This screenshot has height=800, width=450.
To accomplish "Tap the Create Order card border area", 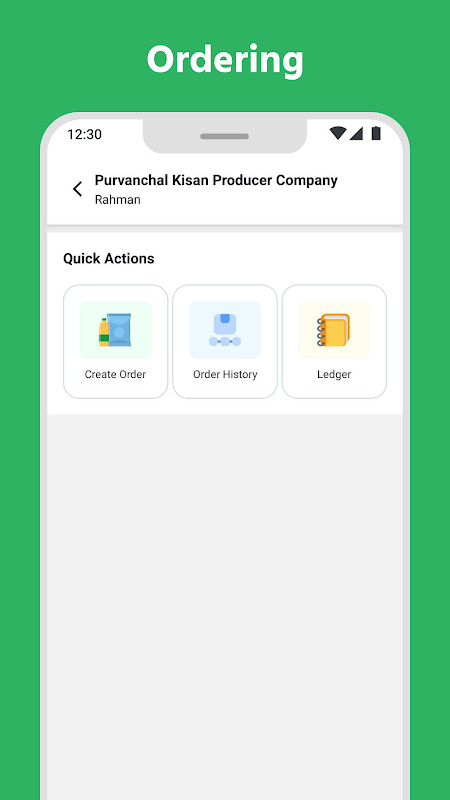I will coord(115,341).
